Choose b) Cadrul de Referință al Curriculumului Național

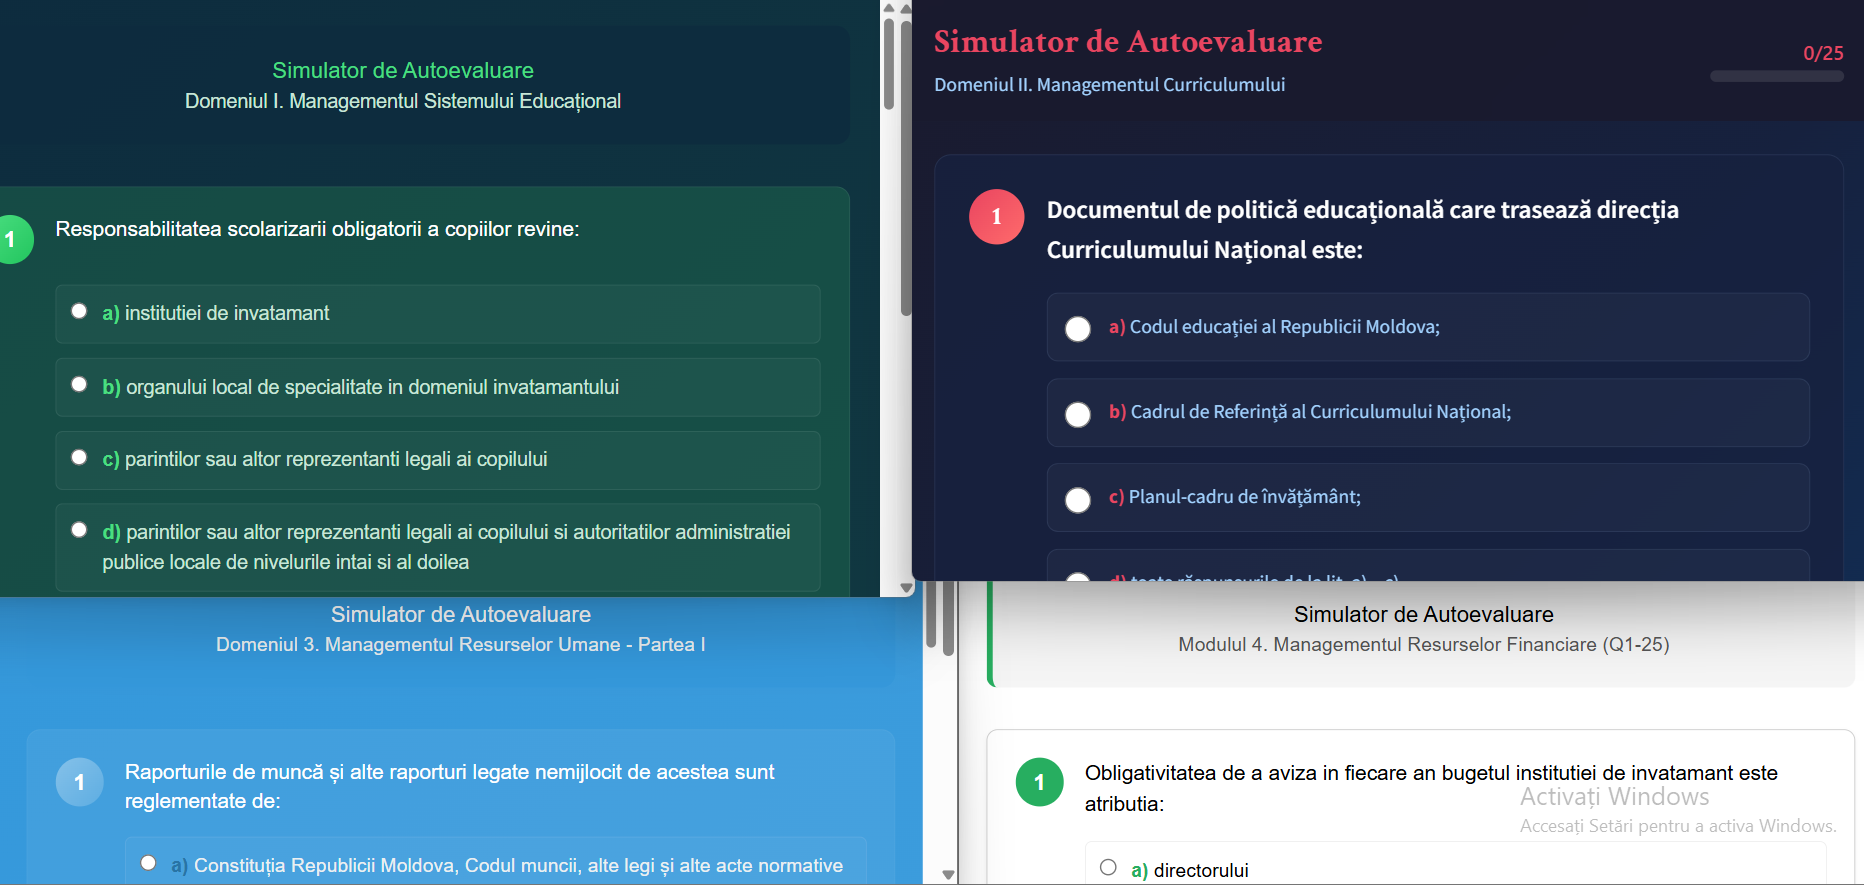(1078, 414)
